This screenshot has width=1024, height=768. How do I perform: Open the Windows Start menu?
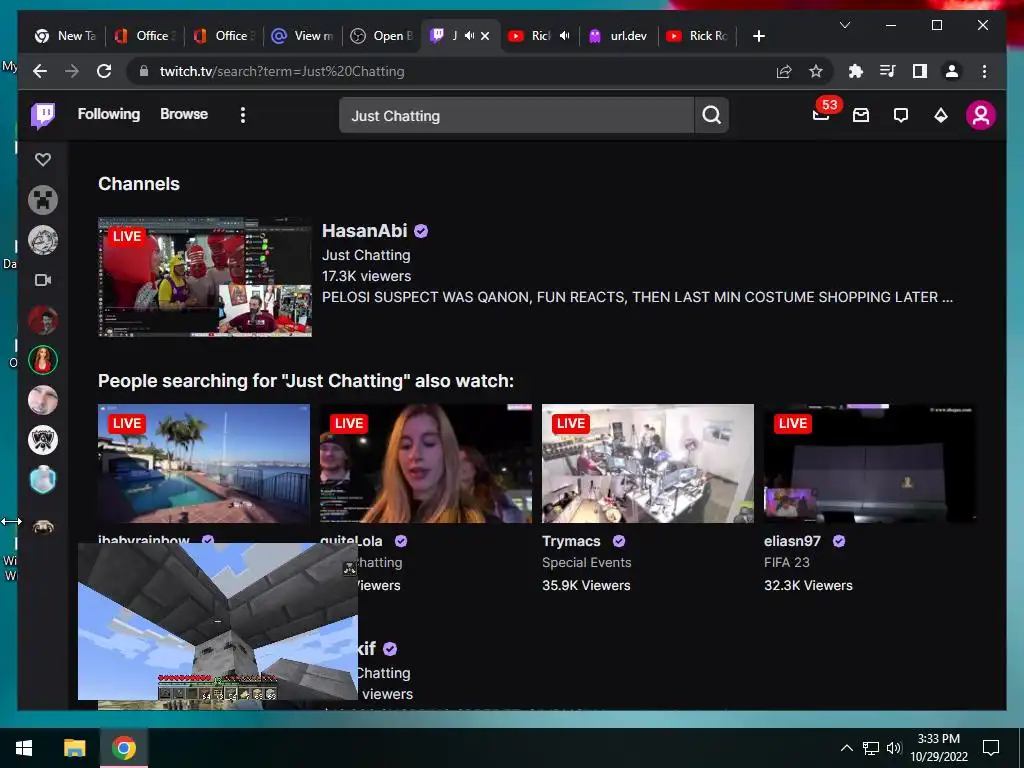tap(24, 748)
